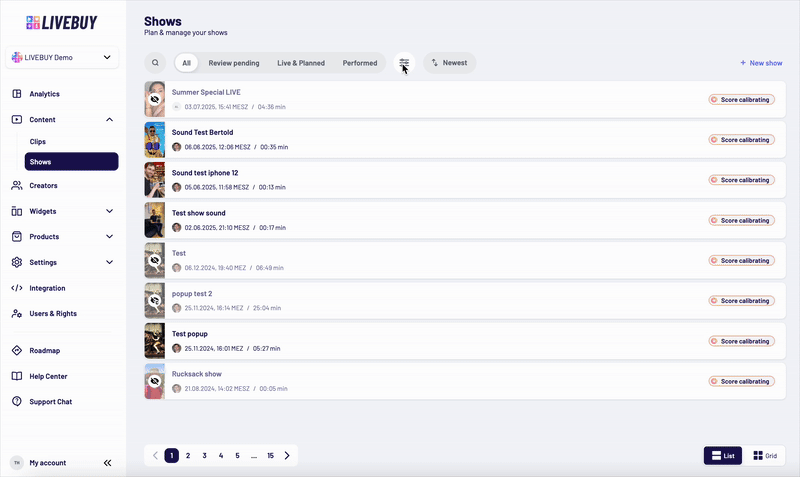Switch to Grid view
Viewport: 800px width, 477px height.
[765, 456]
